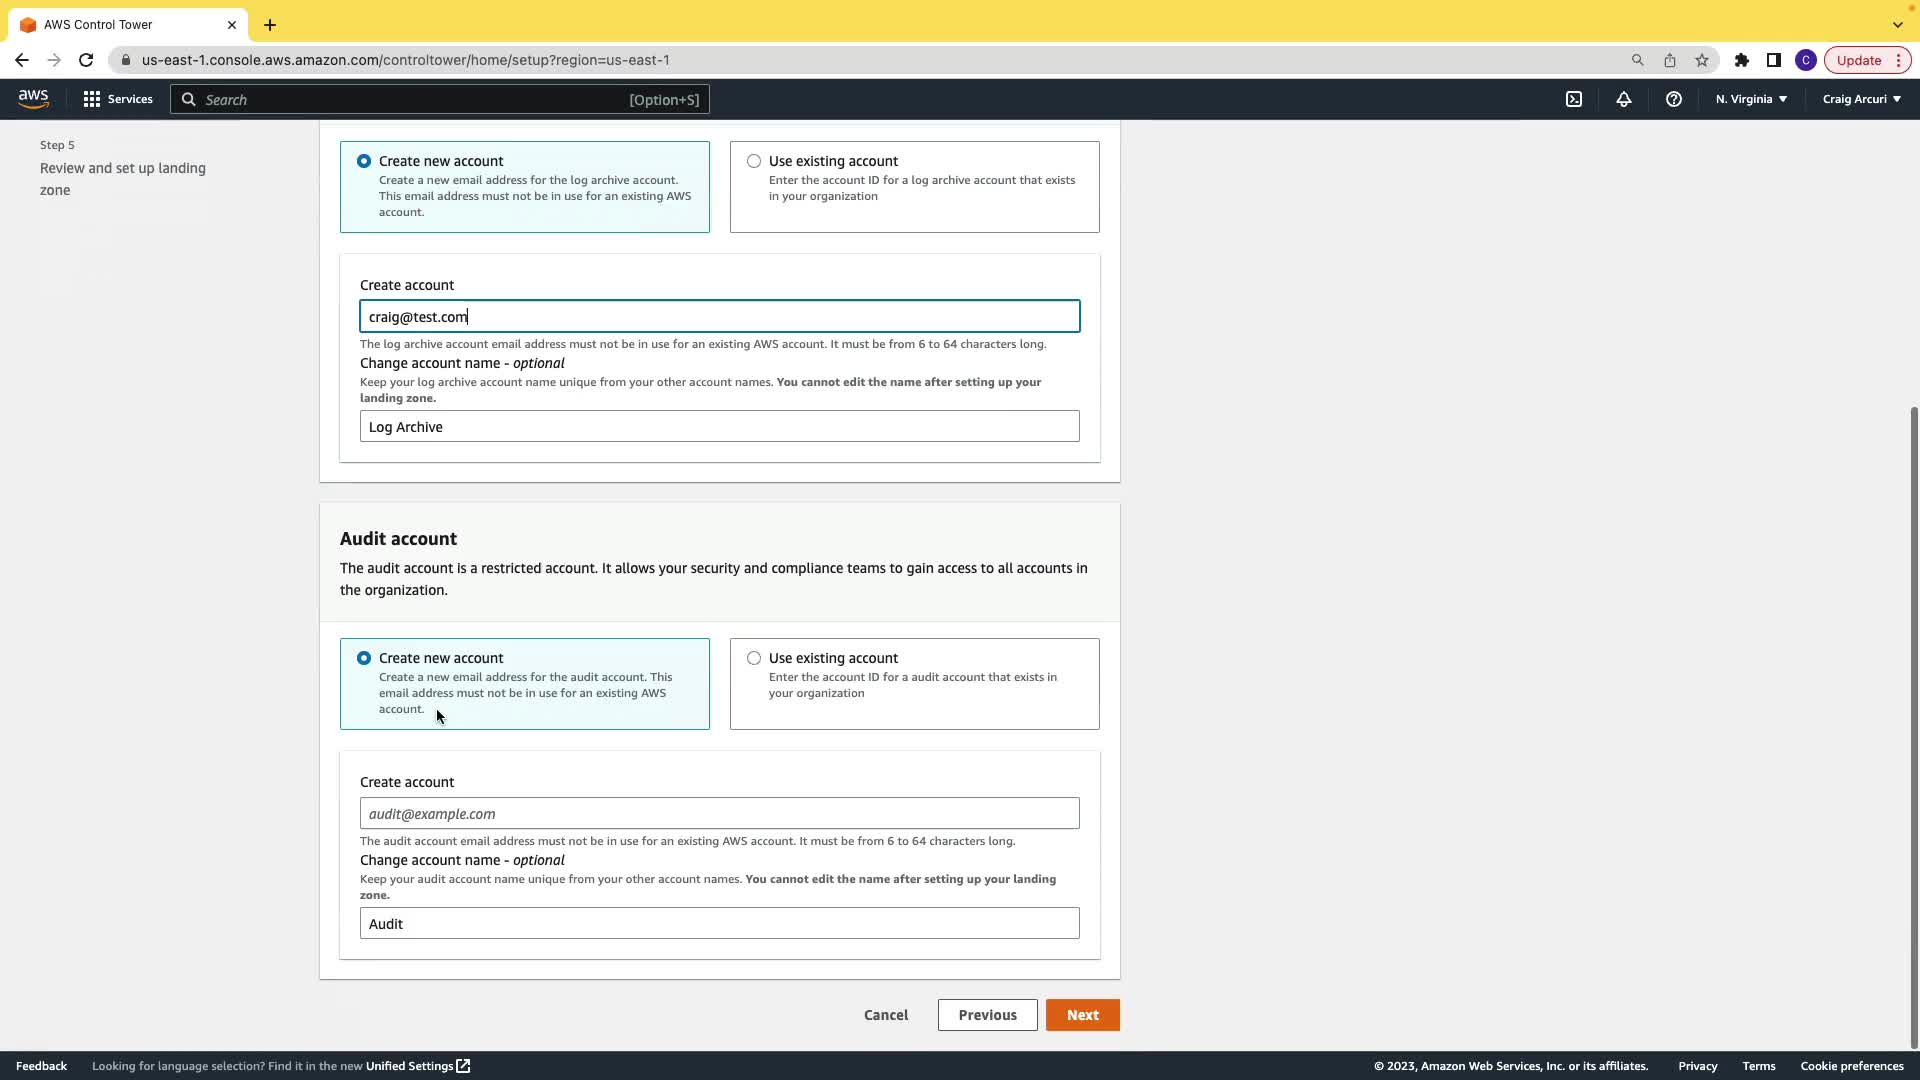
Task: Expand the browser tab list chevron
Action: click(x=1897, y=24)
